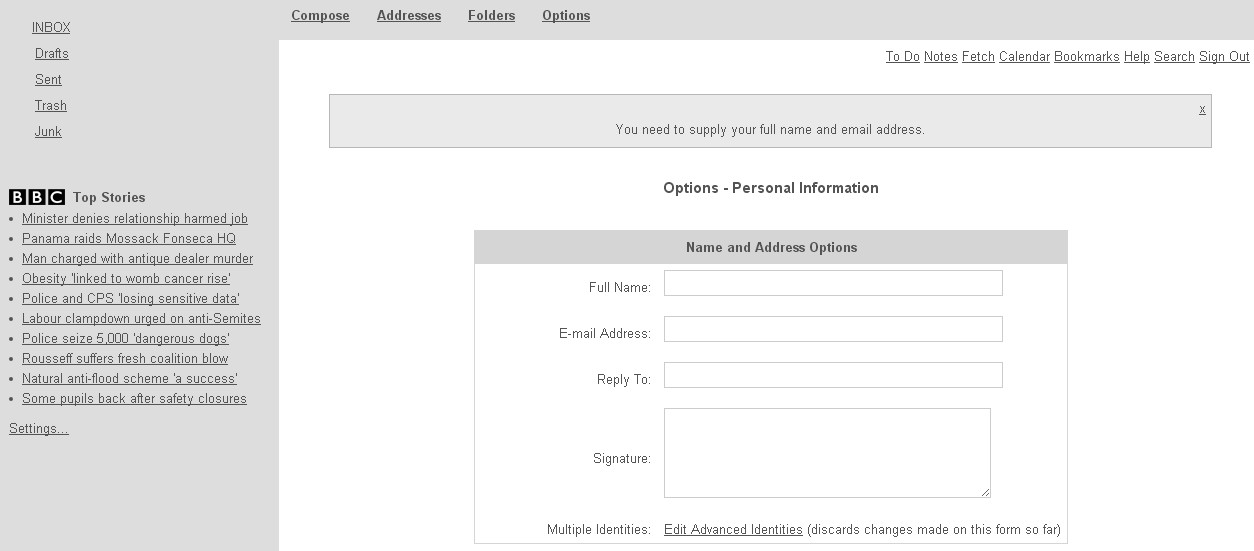This screenshot has height=551, width=1254.
Task: Open the Junk folder
Action: click(x=48, y=132)
